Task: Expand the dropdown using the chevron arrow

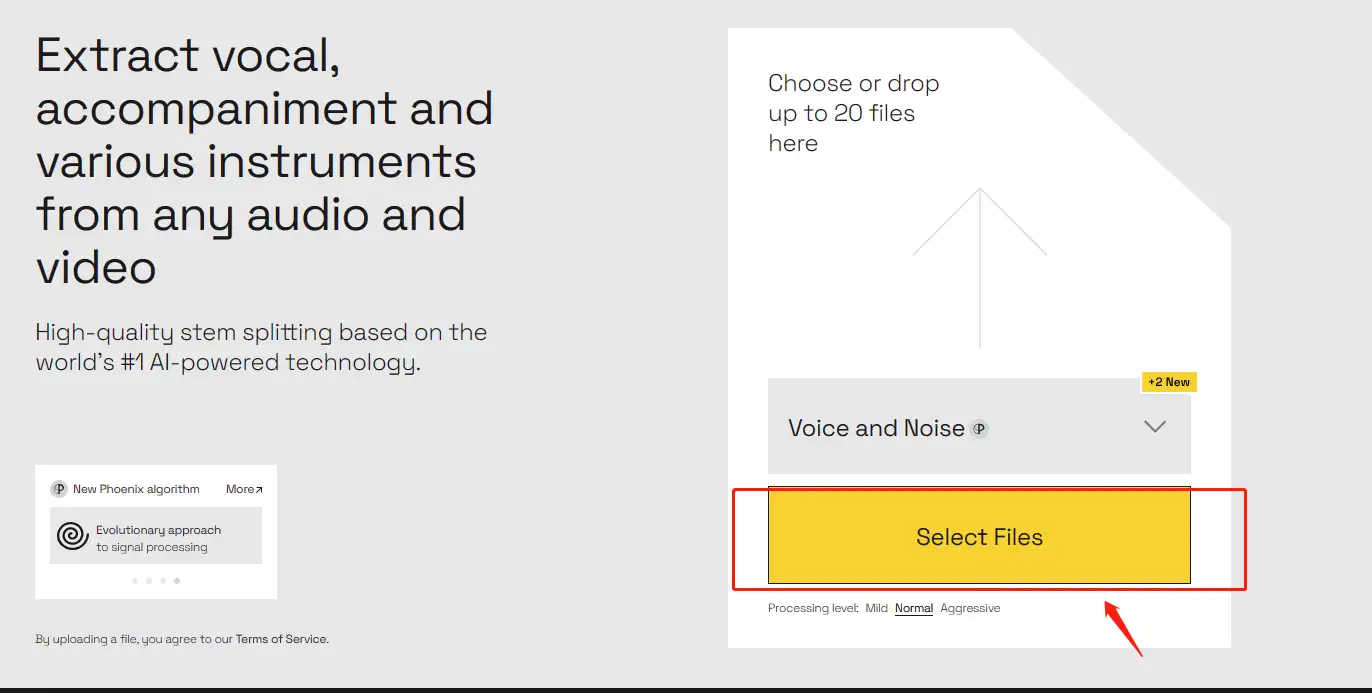Action: [1155, 427]
